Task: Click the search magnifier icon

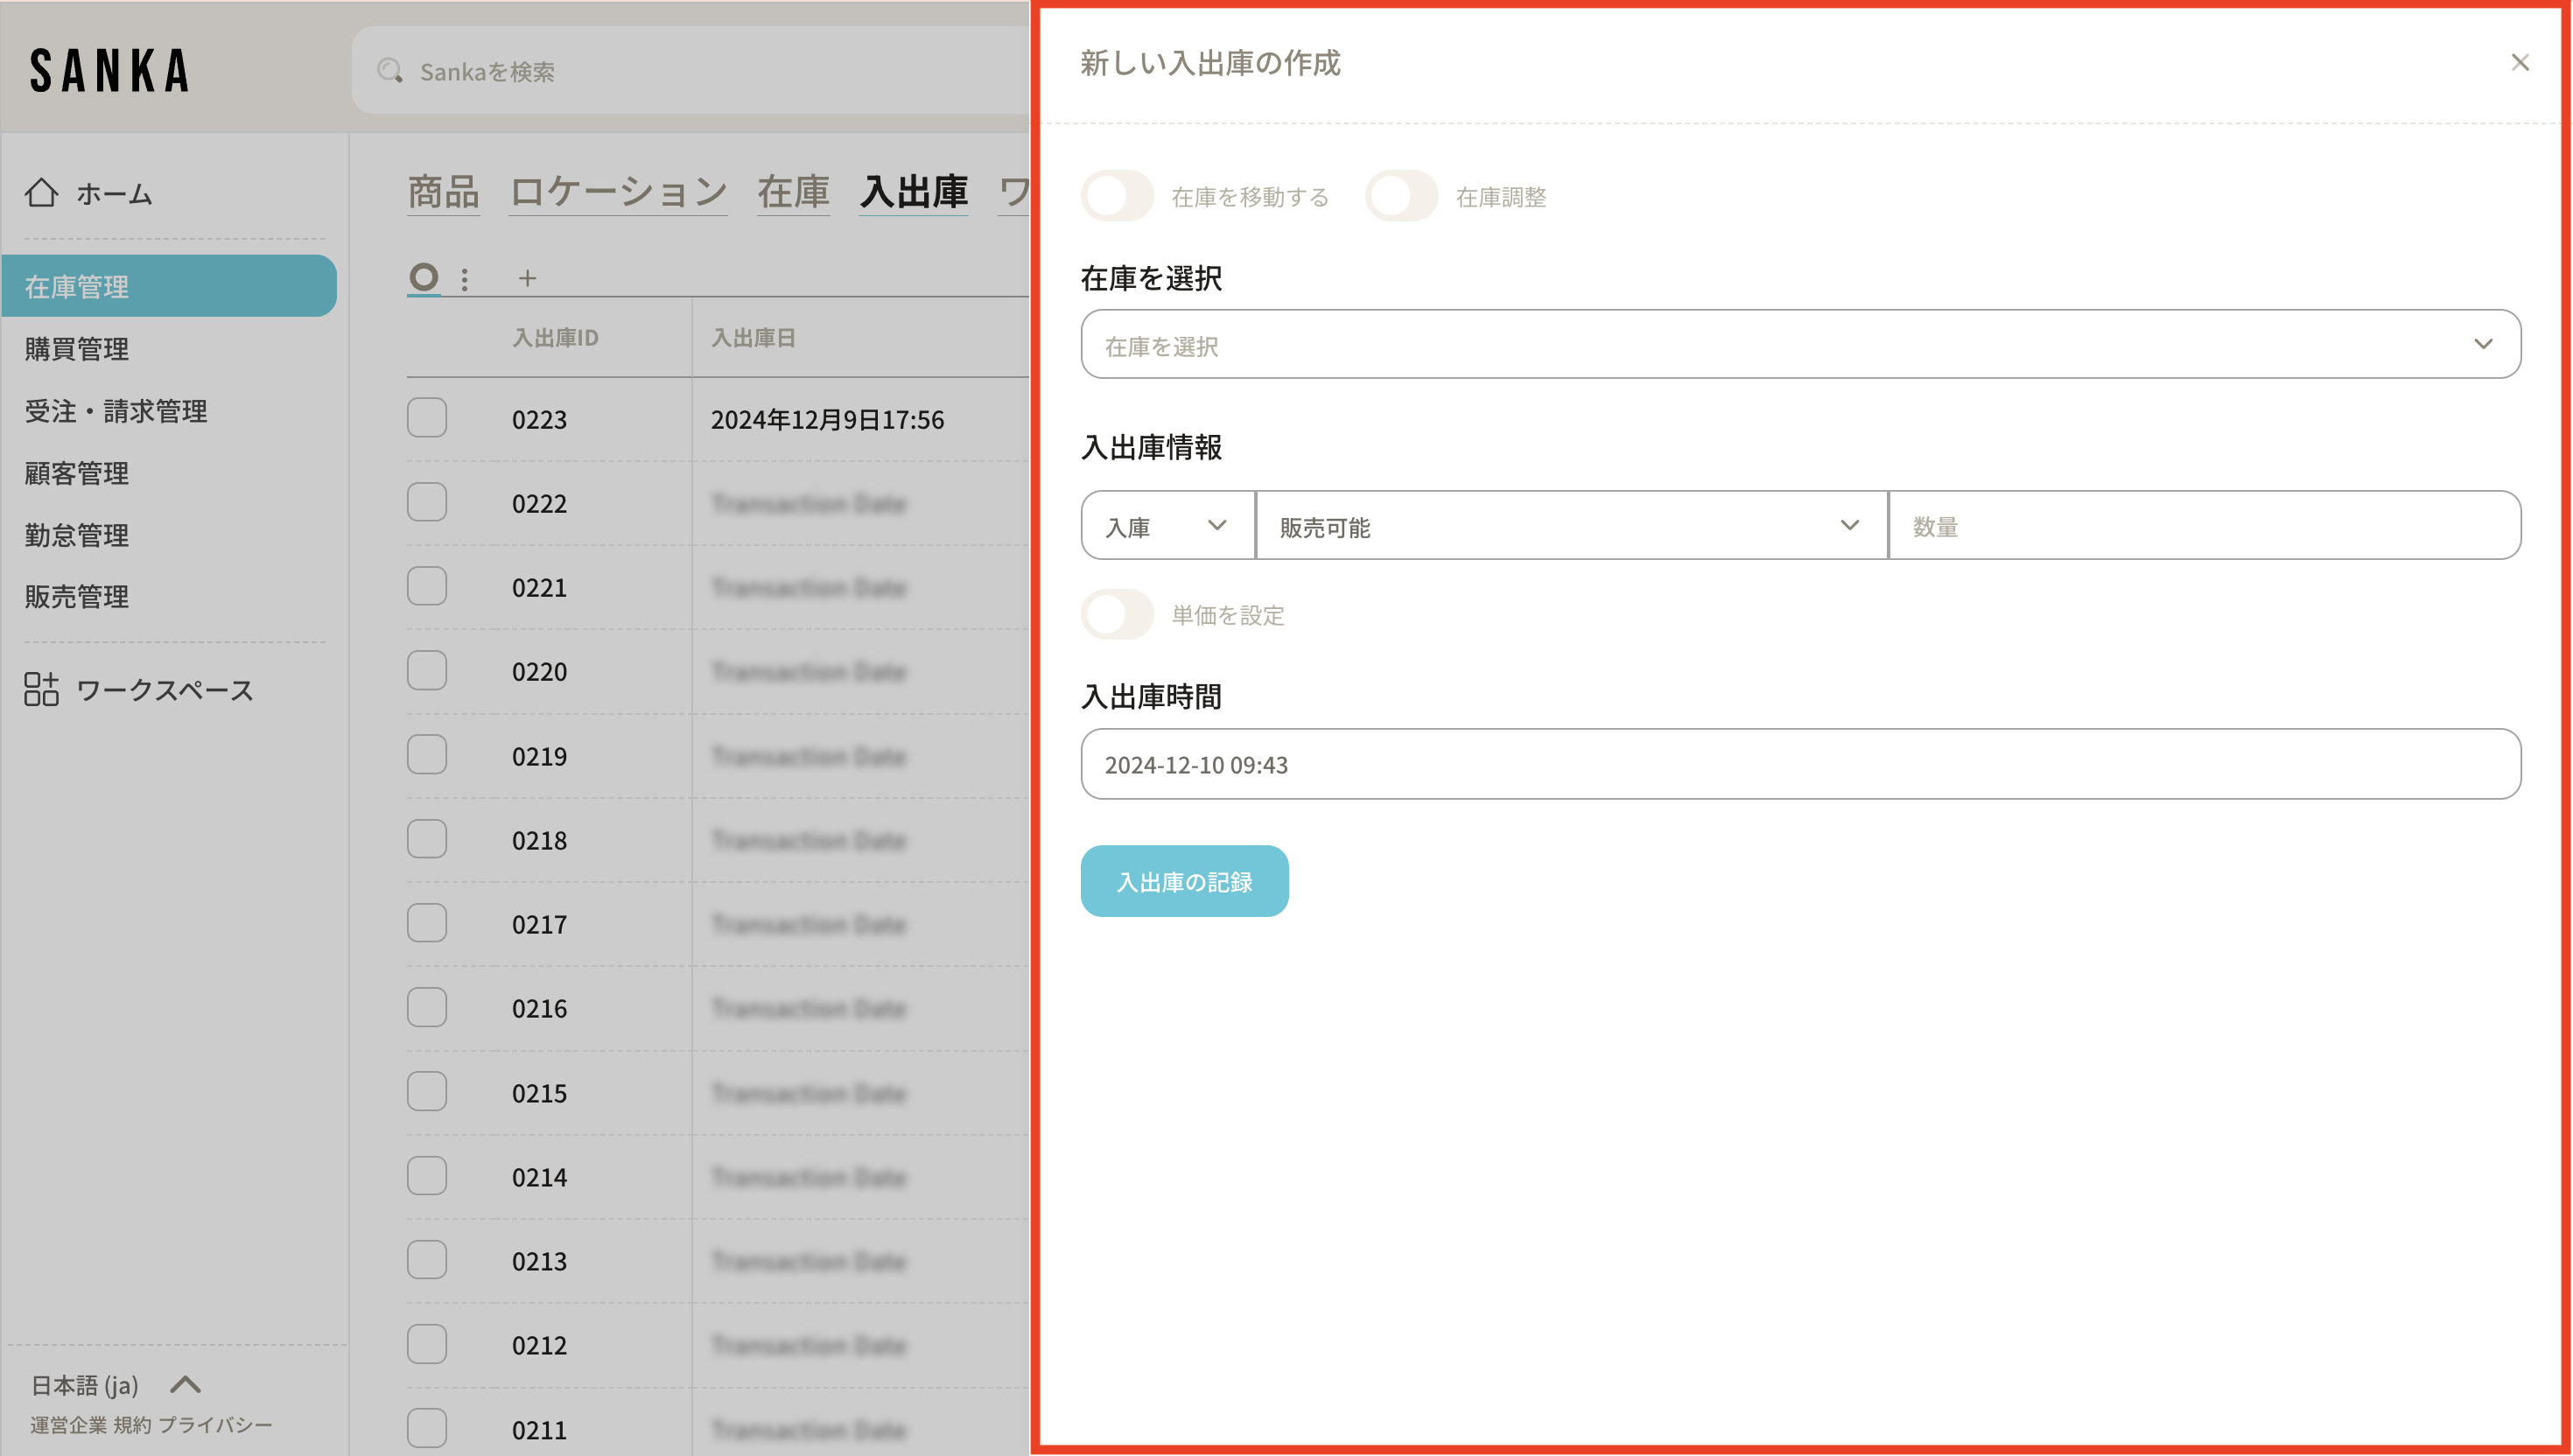Action: [389, 71]
